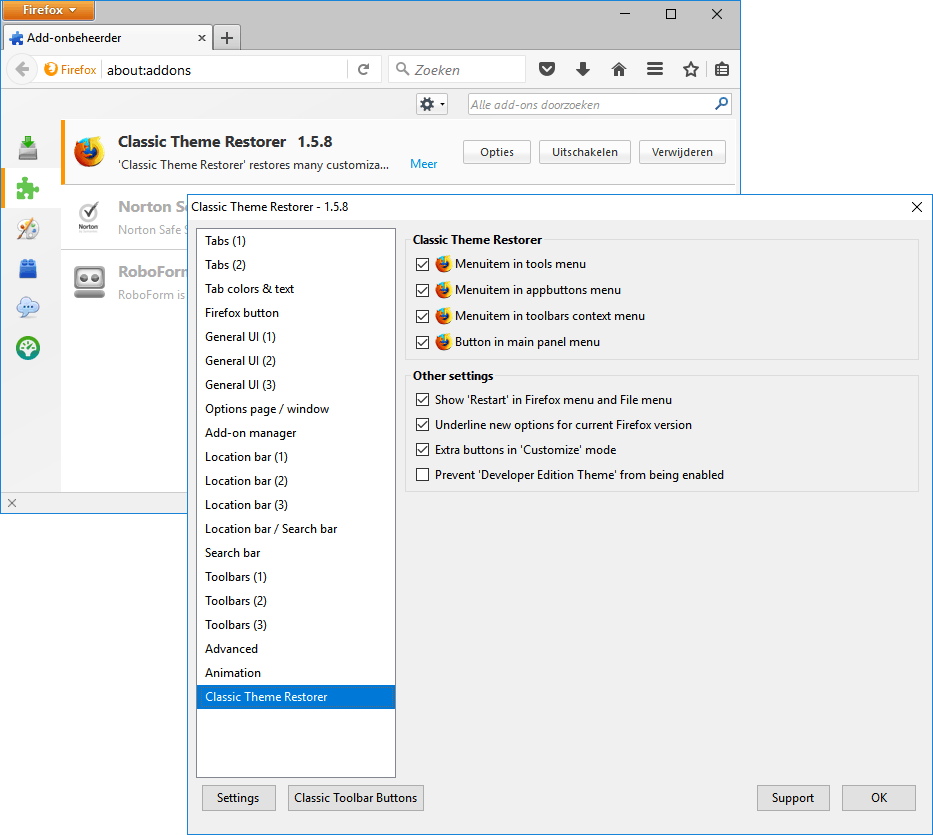The height and width of the screenshot is (835, 933).
Task: Click the Firefox identity label in URL bar
Action: pos(71,70)
